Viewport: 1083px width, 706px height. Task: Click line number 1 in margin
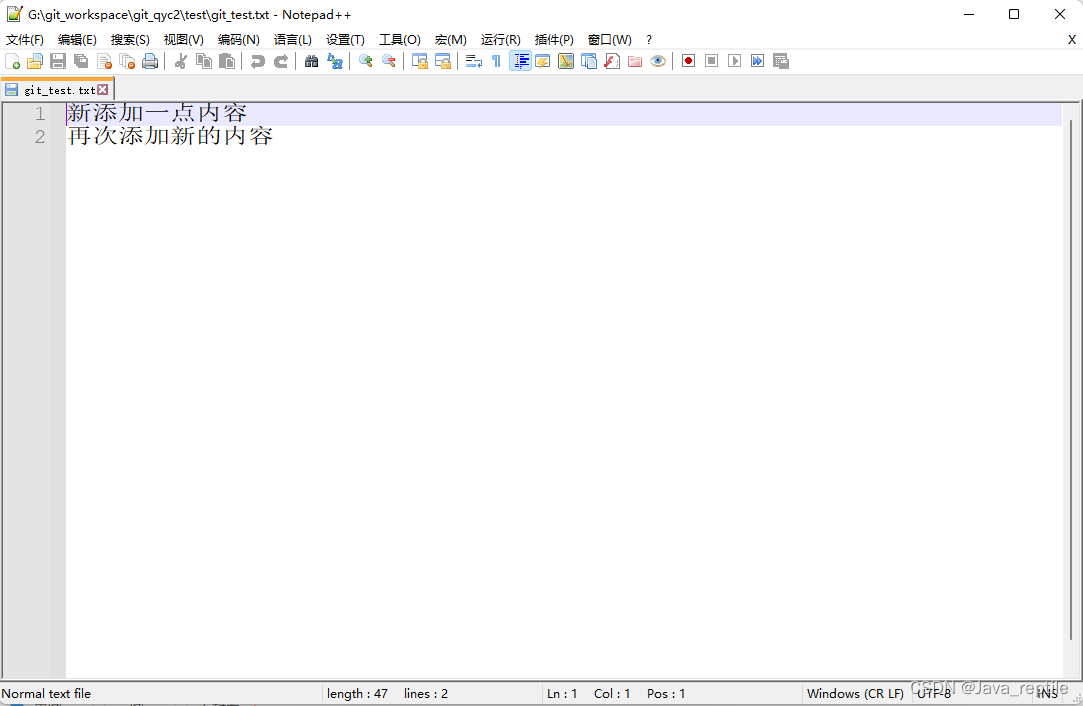pos(40,114)
